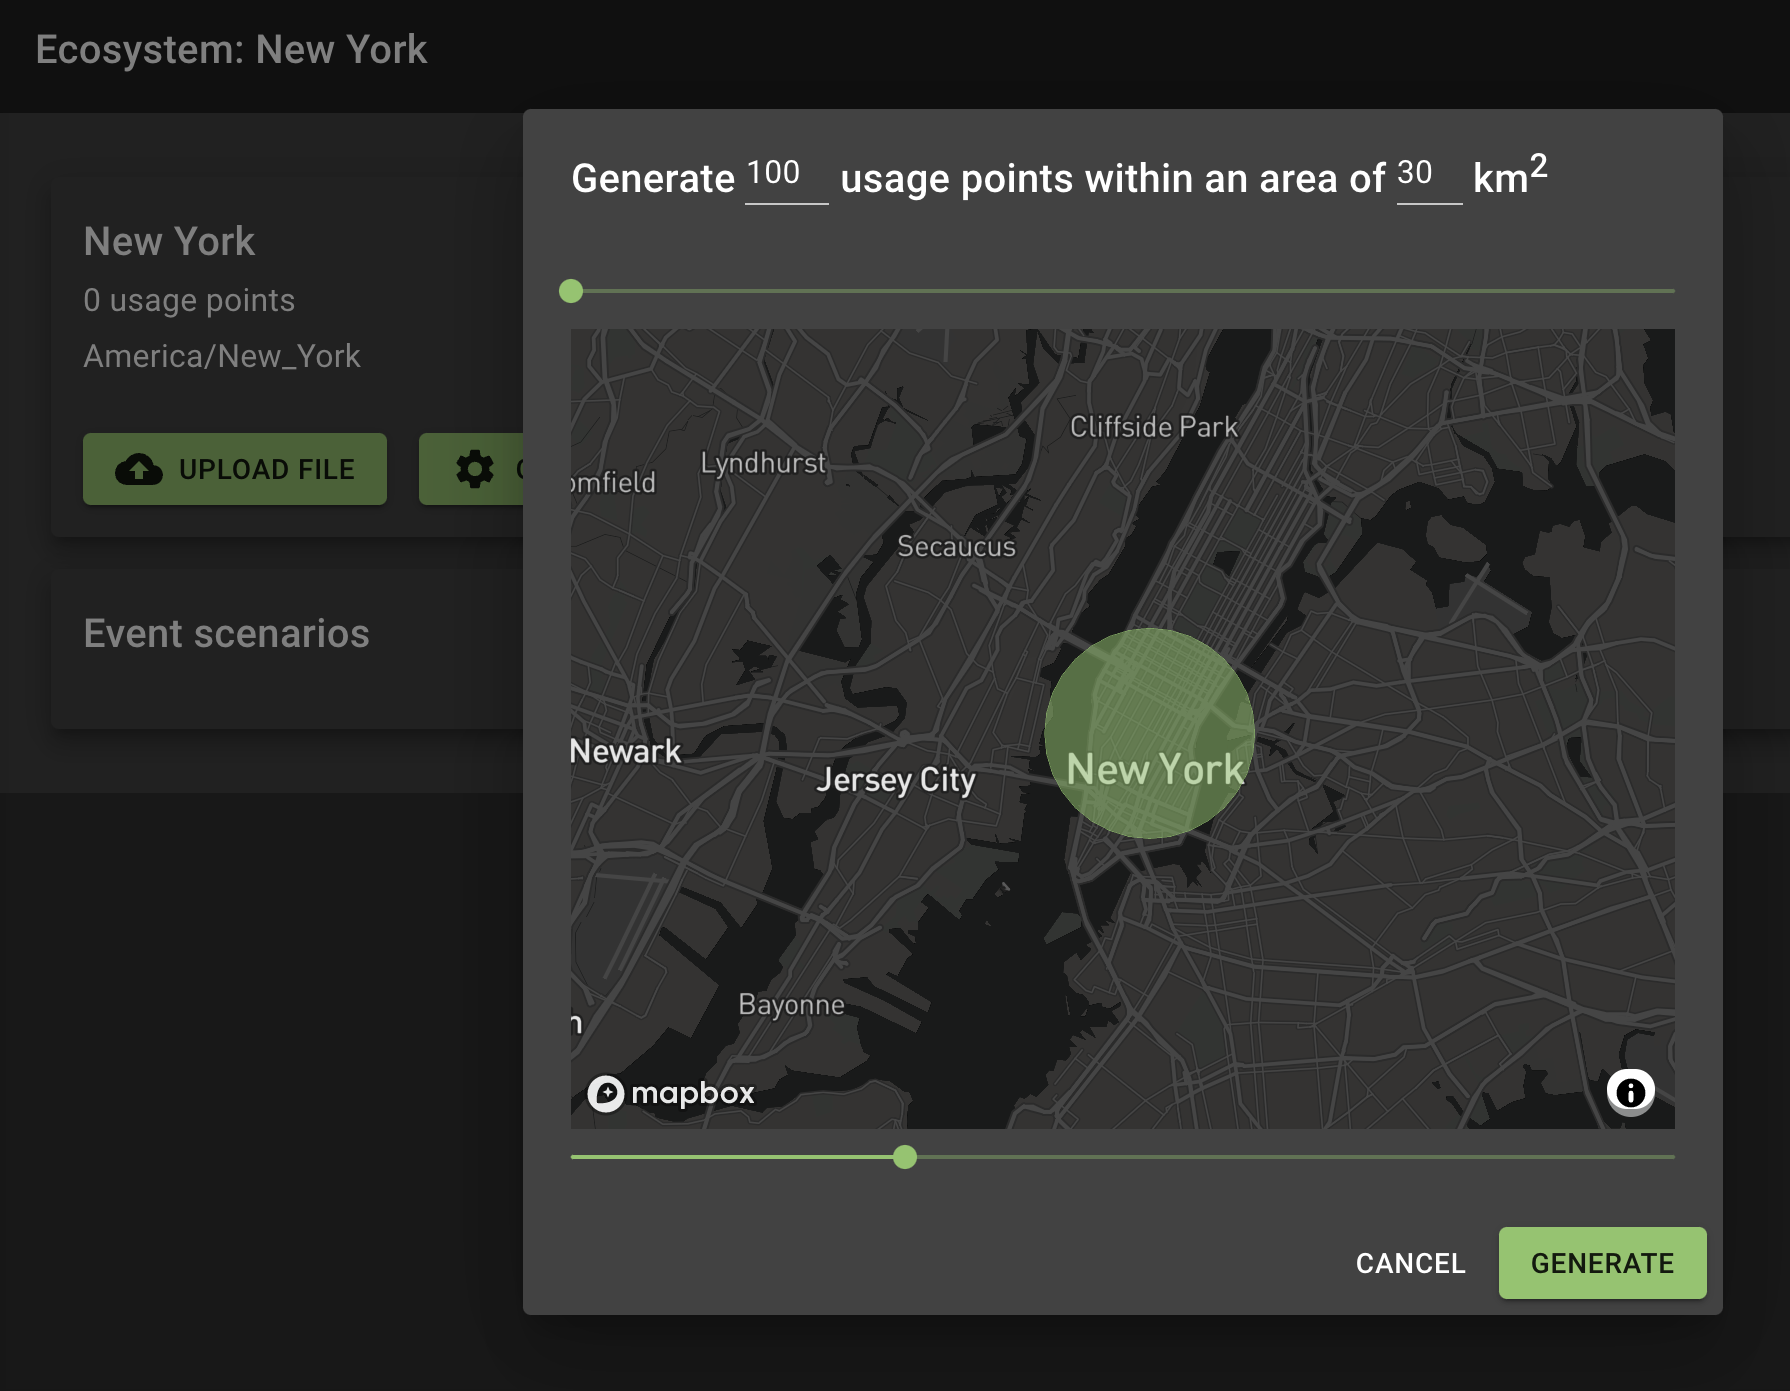Click CANCEL to dismiss the dialog
1790x1391 pixels.
(1410, 1263)
